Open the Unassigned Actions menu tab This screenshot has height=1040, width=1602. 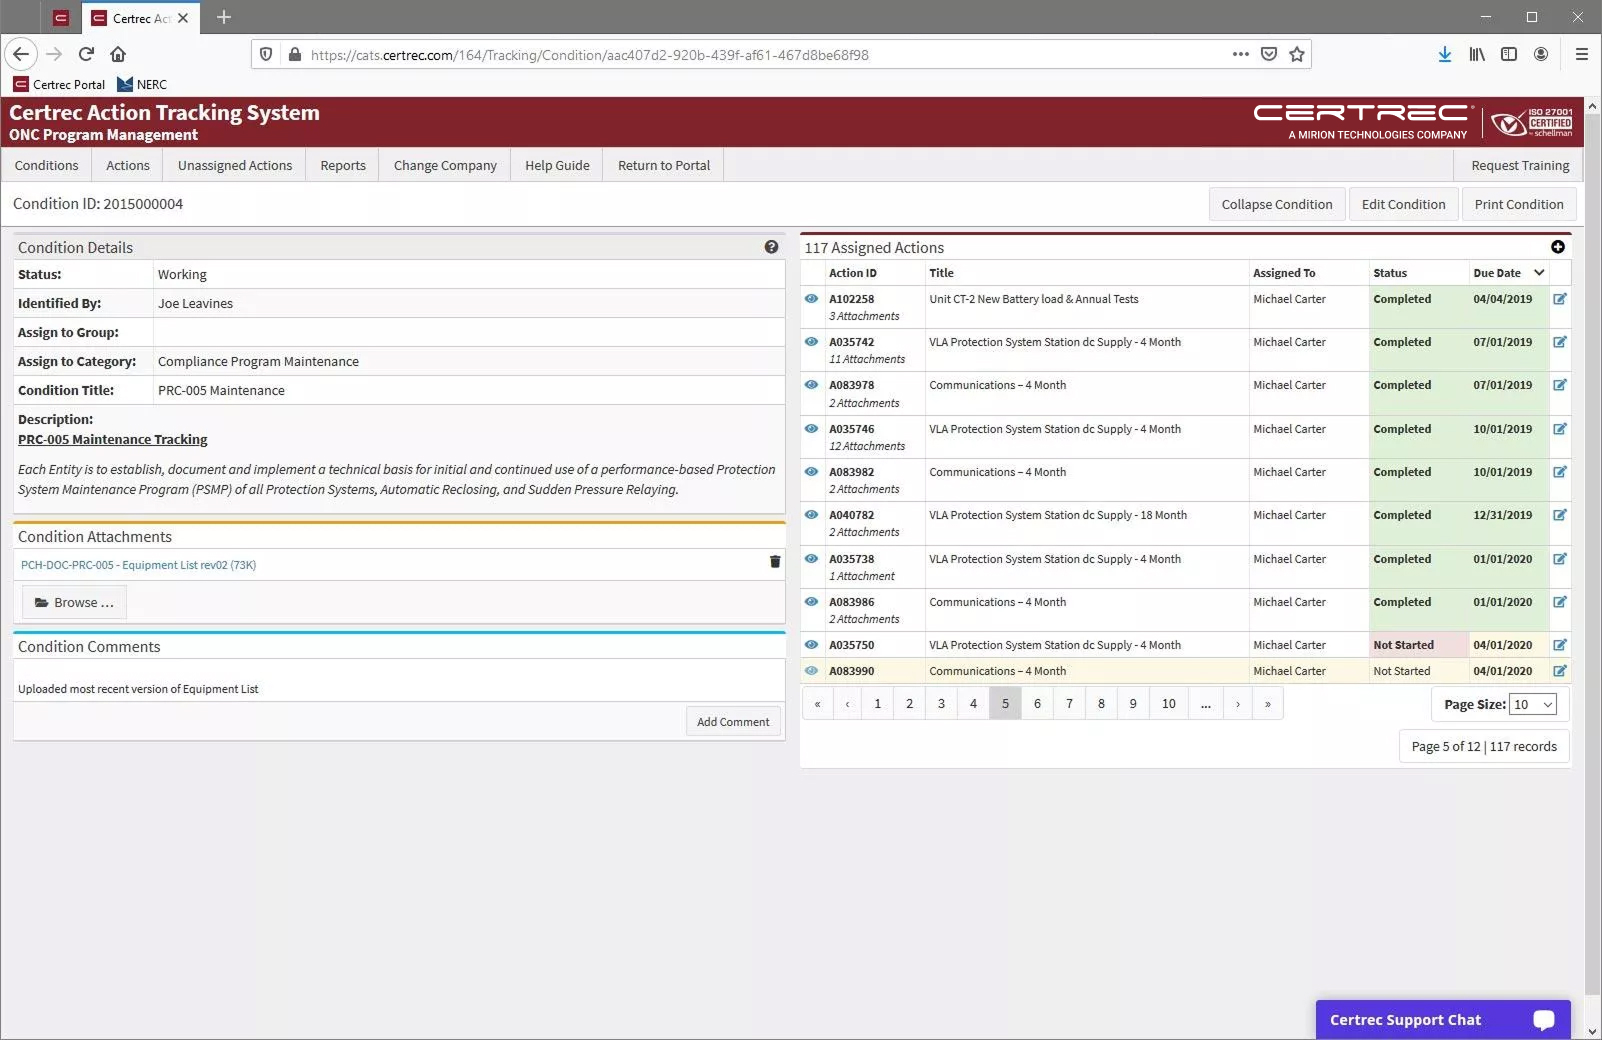[235, 165]
